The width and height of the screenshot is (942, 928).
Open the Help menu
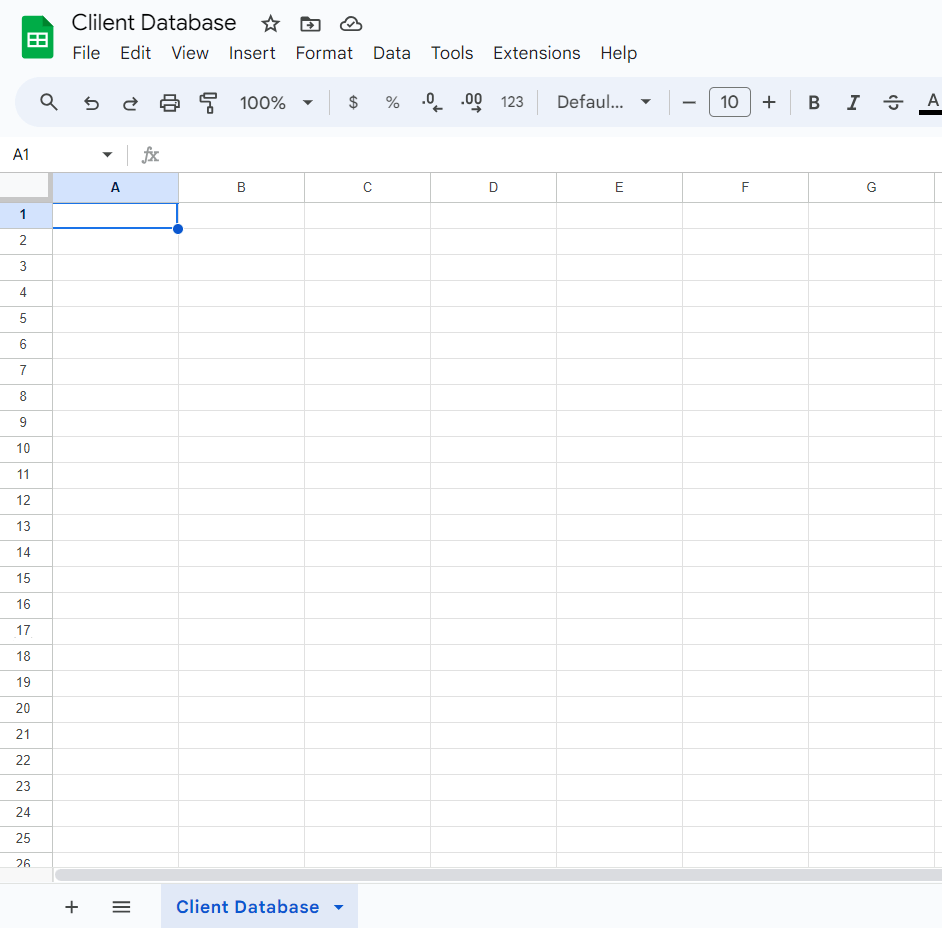pos(618,53)
